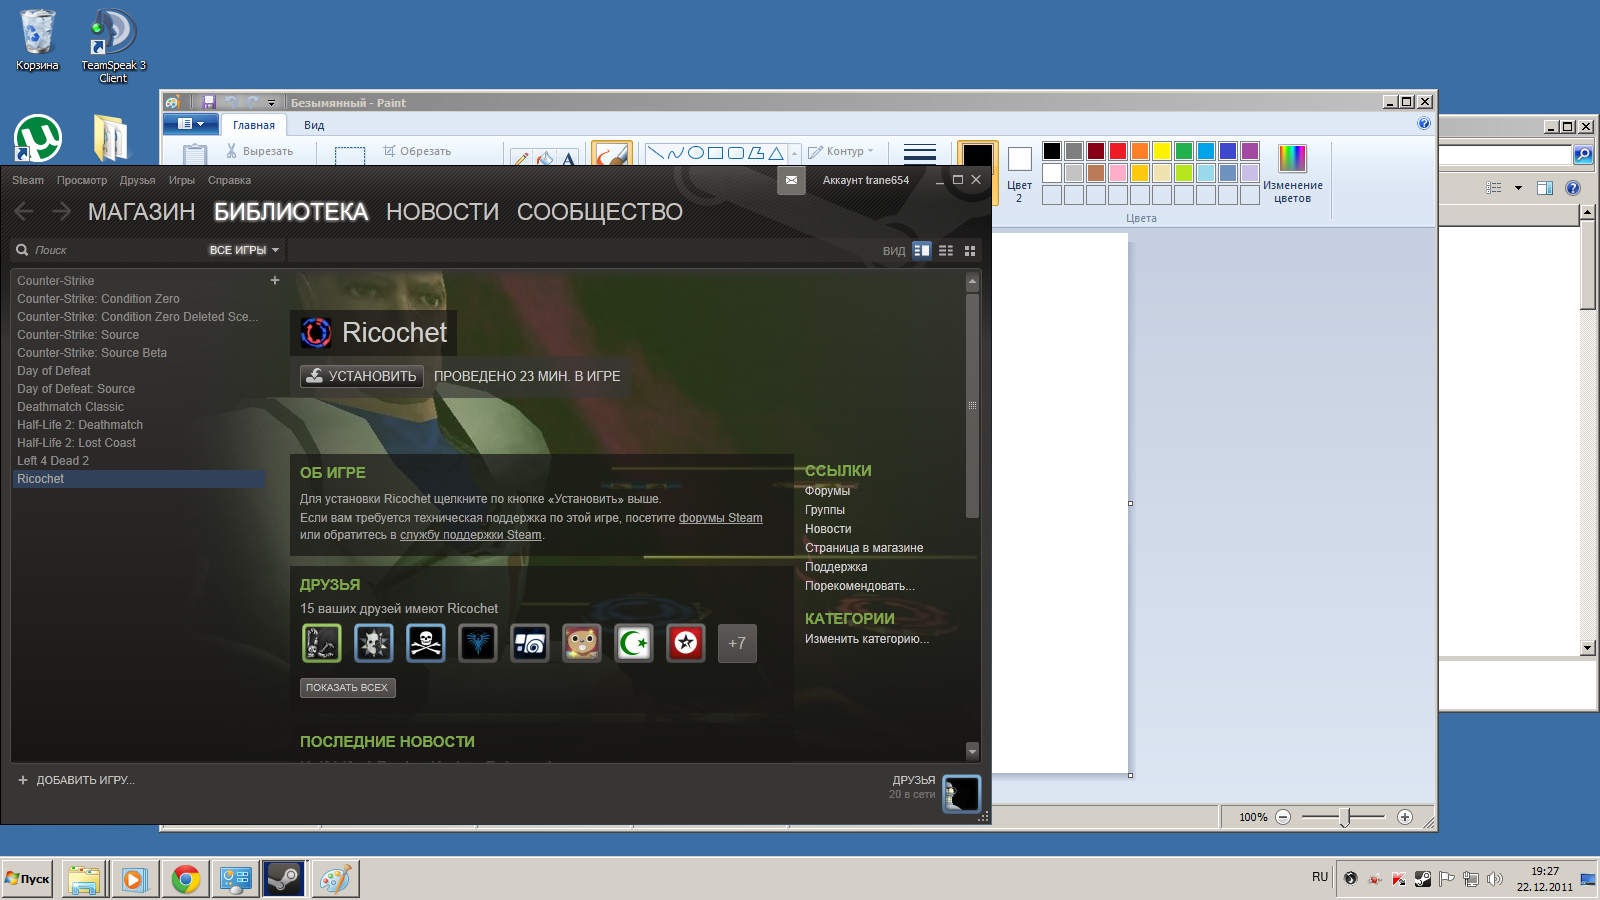The height and width of the screenshot is (900, 1600).
Task: Click the +7 more friends tile
Action: [x=737, y=643]
